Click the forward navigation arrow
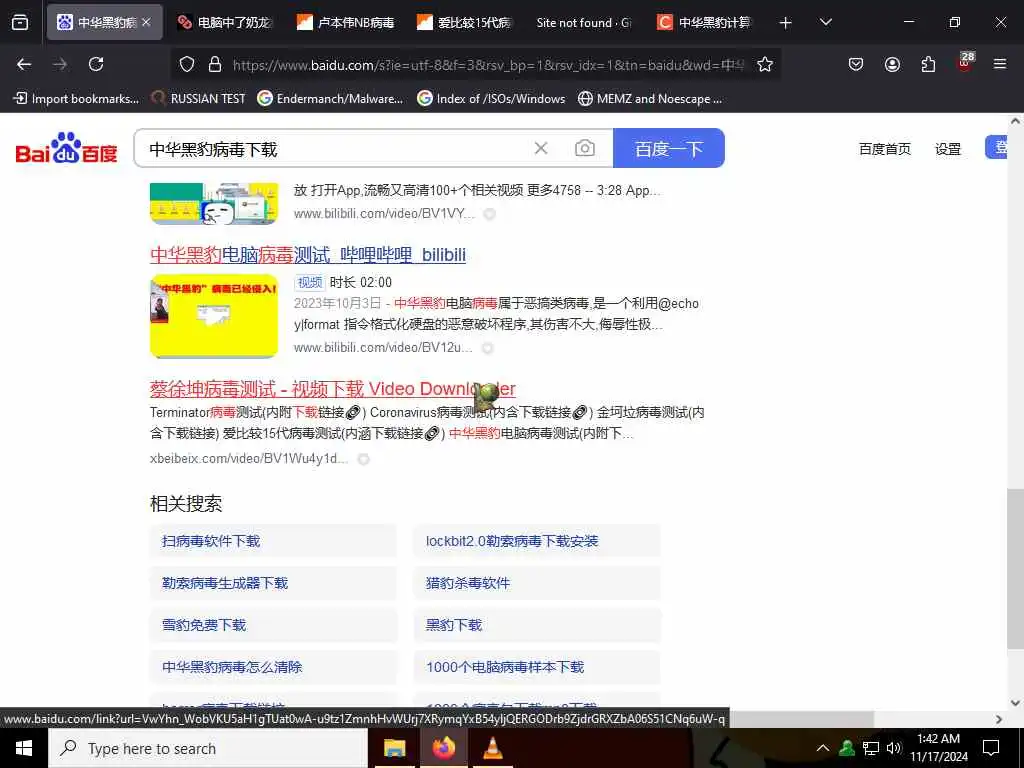 [x=60, y=64]
